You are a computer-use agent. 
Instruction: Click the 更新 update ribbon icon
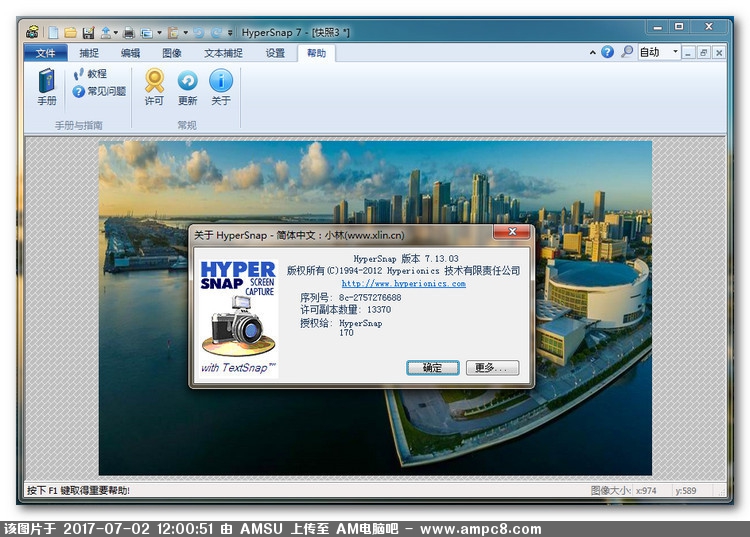tap(188, 87)
